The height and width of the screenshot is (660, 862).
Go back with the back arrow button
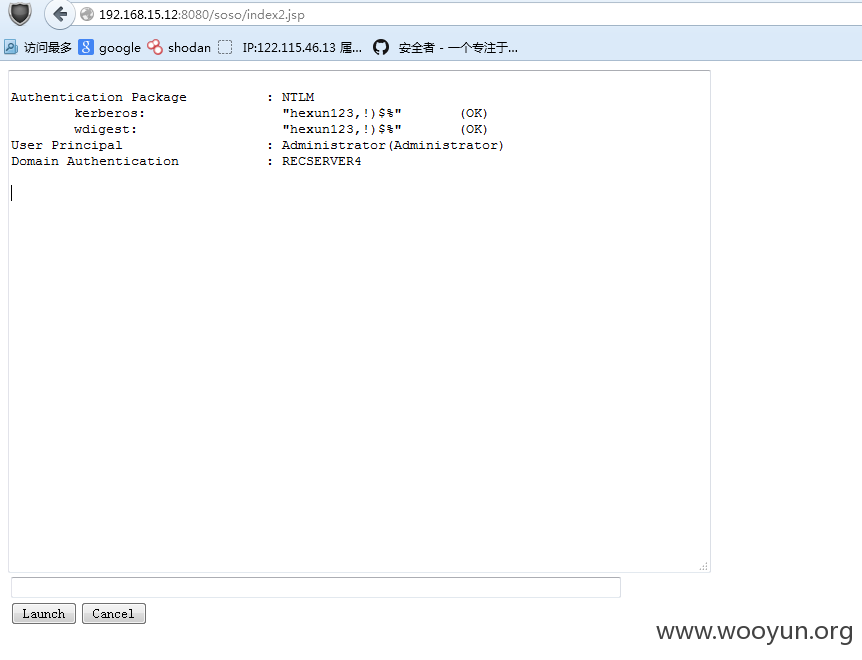click(x=59, y=14)
